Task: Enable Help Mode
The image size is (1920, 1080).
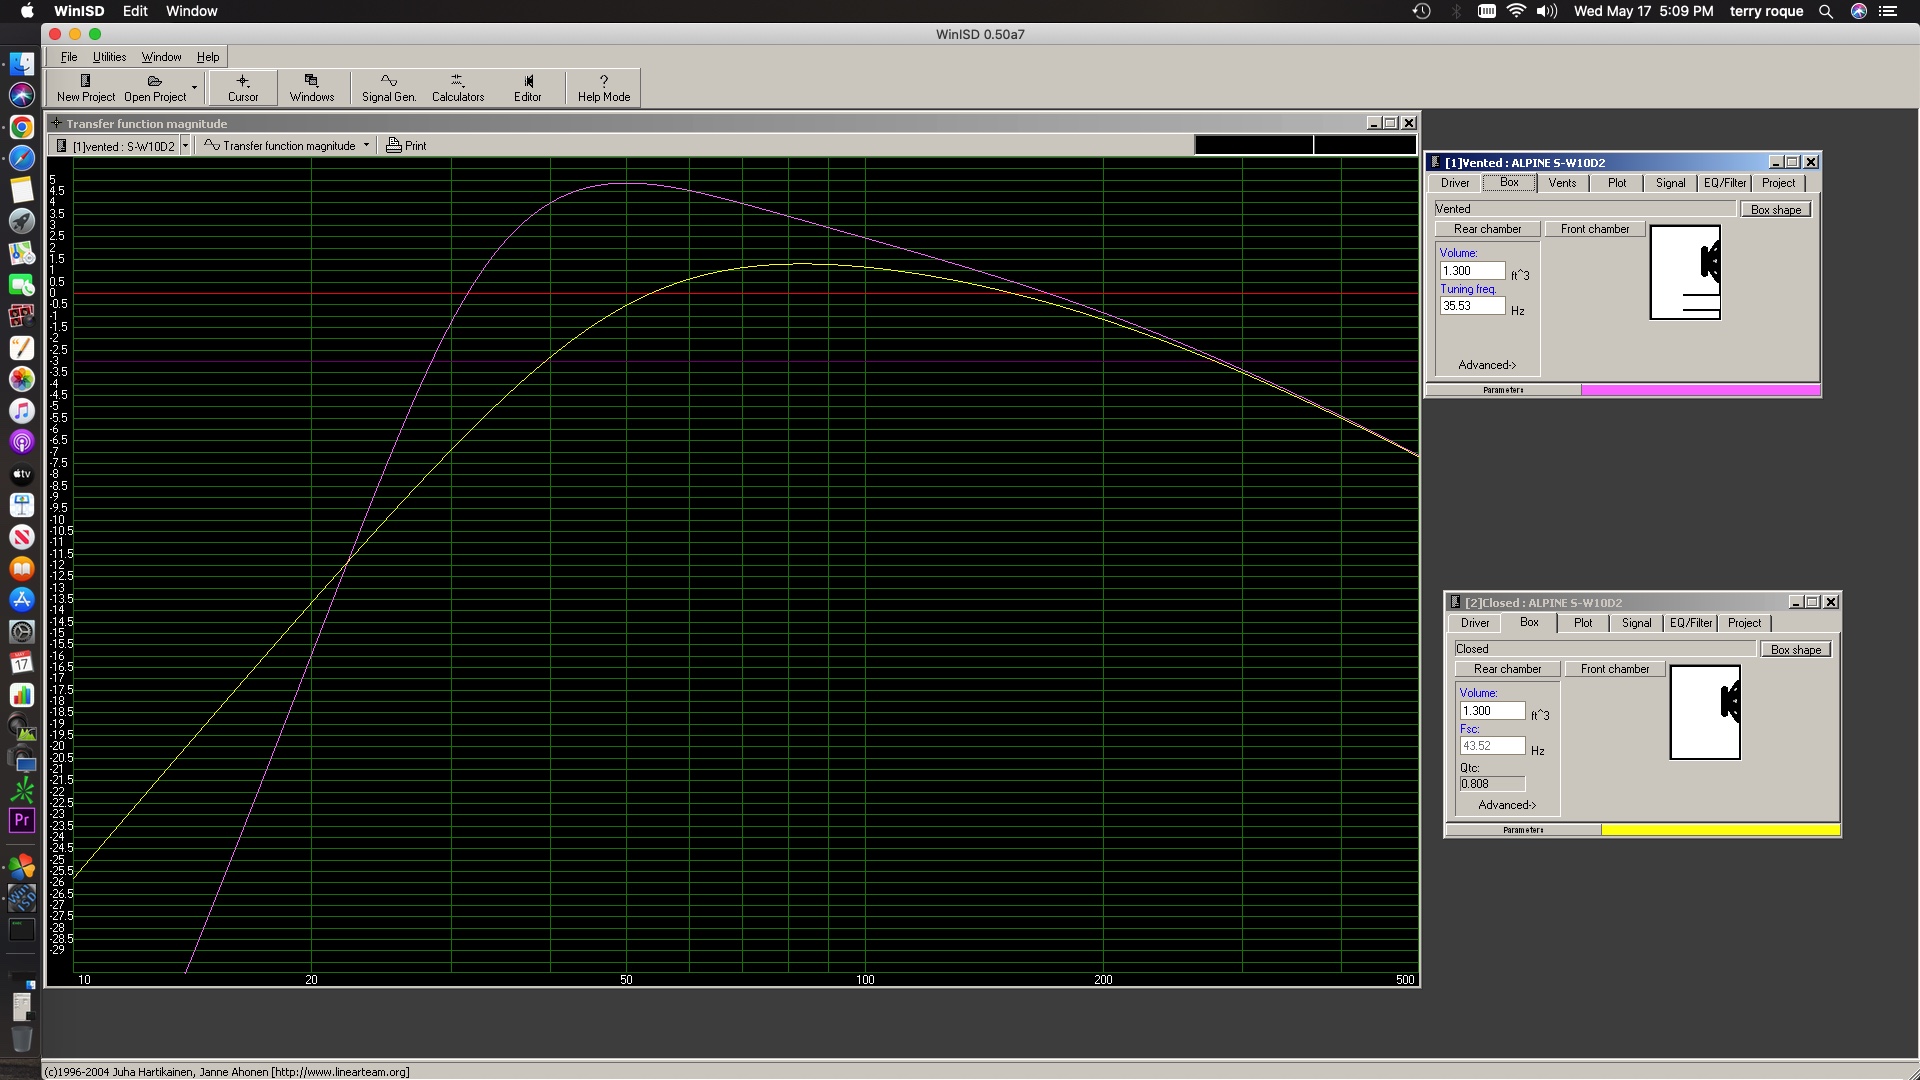Action: pos(603,88)
